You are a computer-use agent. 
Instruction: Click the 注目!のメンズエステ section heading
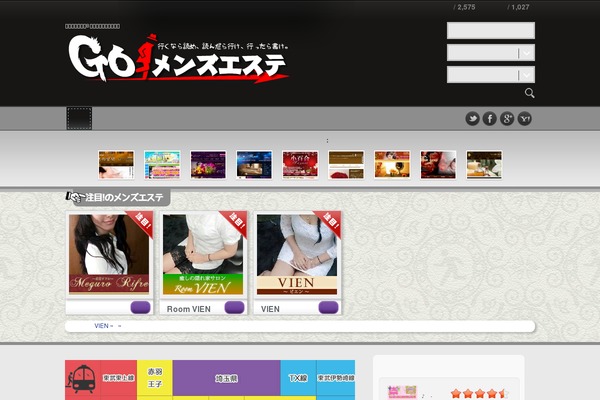tap(124, 198)
